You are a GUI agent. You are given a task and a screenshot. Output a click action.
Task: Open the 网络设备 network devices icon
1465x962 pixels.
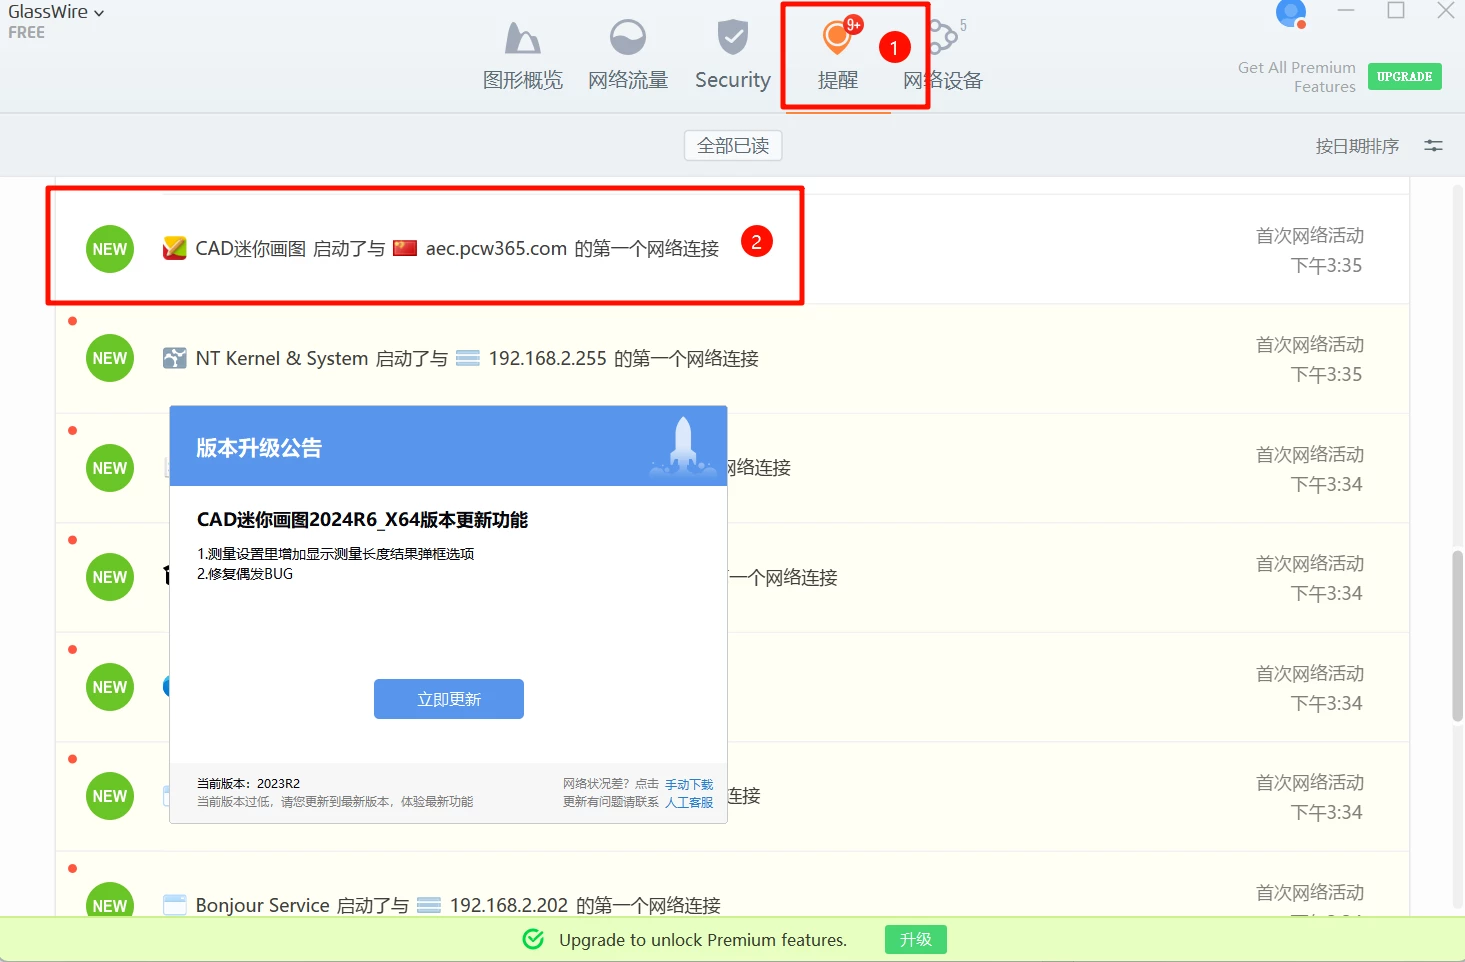943,39
